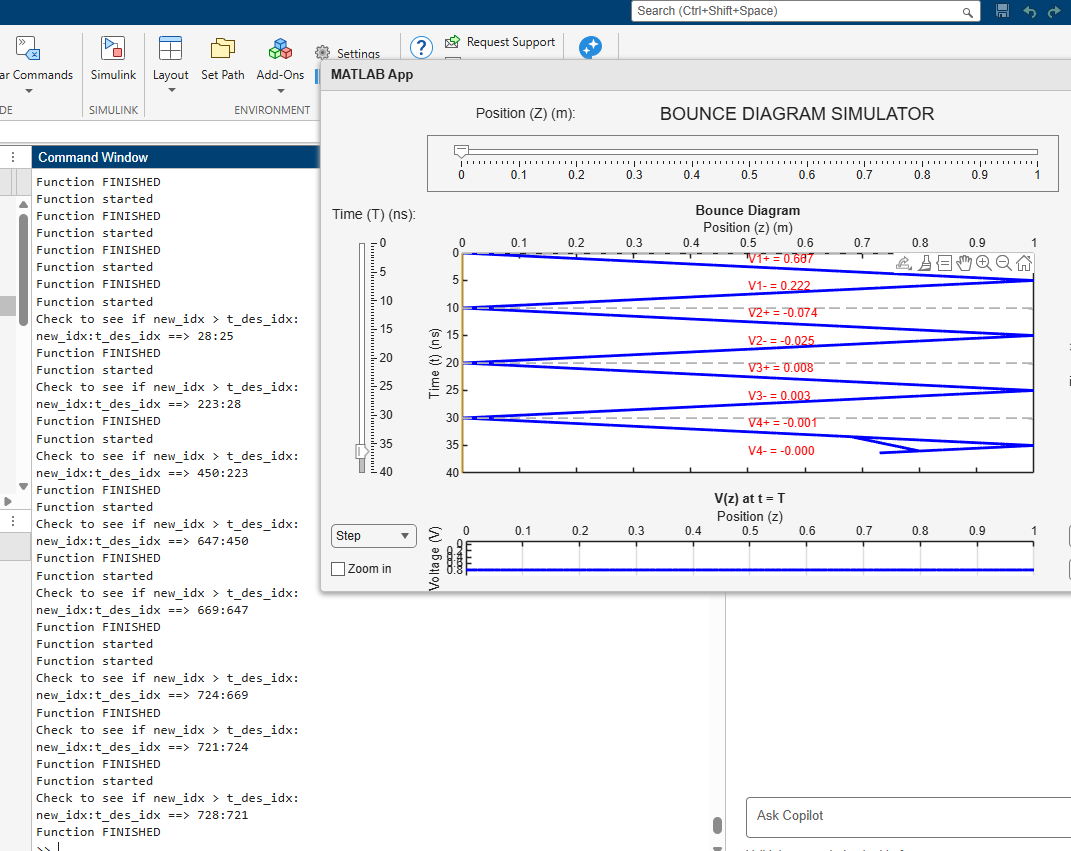Click the zoom in magnifier on plot
Viewport: 1071px width, 851px height.
984,263
